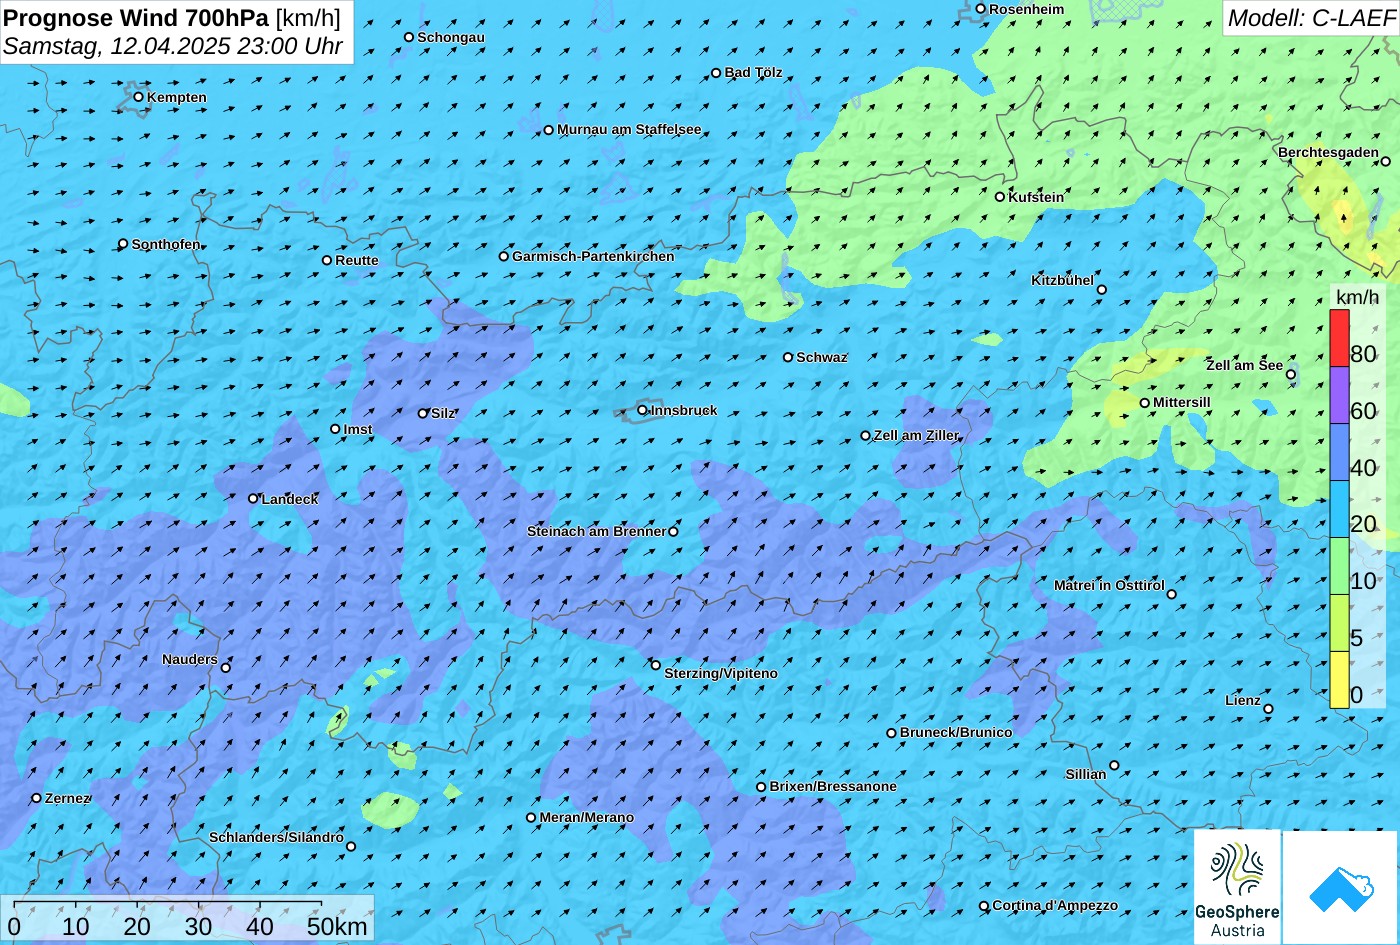Click the Cortina d'Ampezzo label
The image size is (1400, 945).
pyautogui.click(x=1055, y=905)
